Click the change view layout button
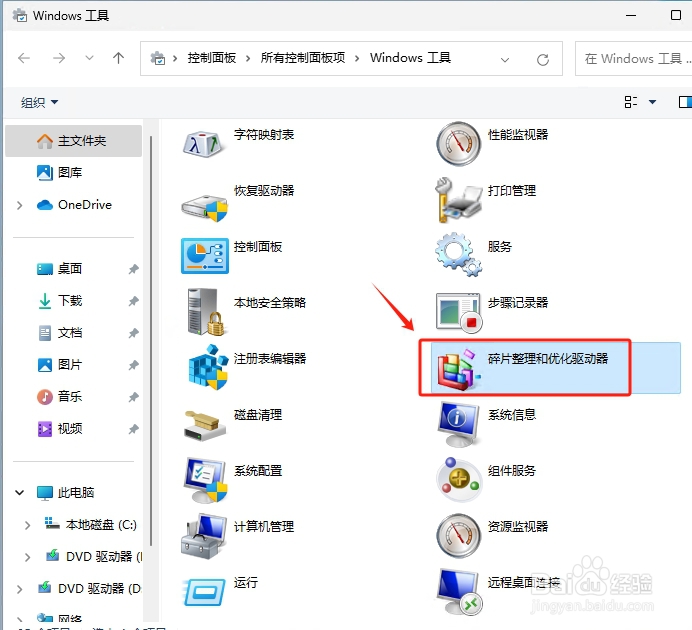The height and width of the screenshot is (630, 692). [631, 102]
